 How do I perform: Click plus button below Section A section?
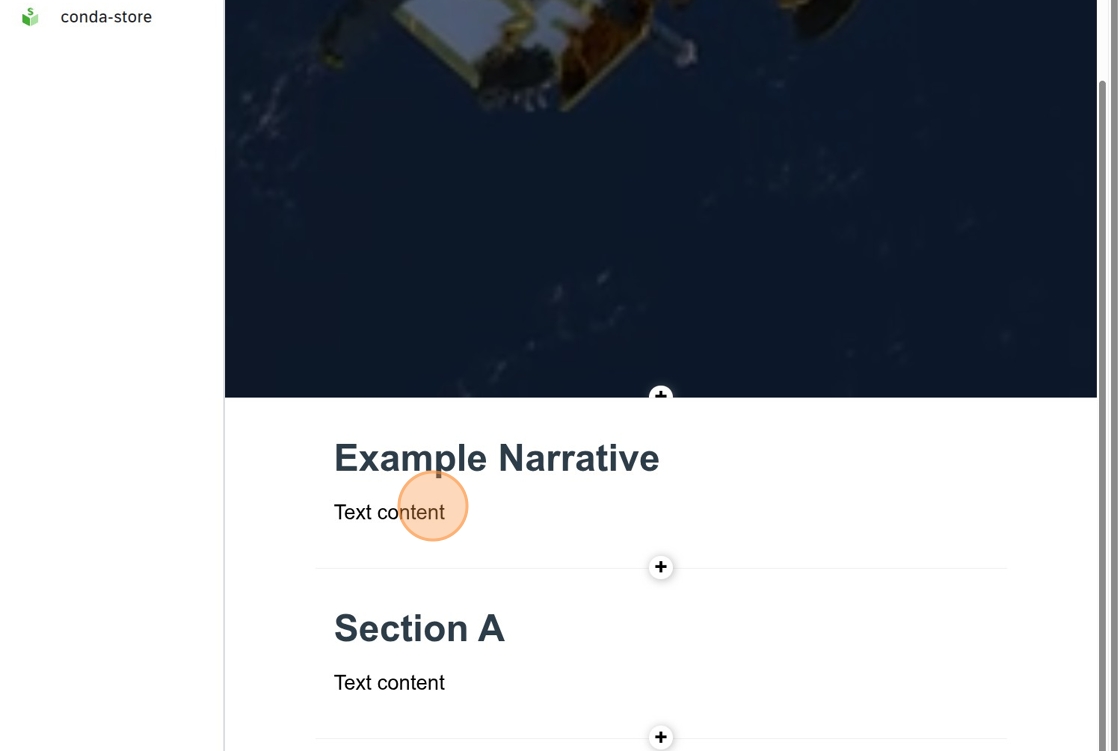point(661,737)
